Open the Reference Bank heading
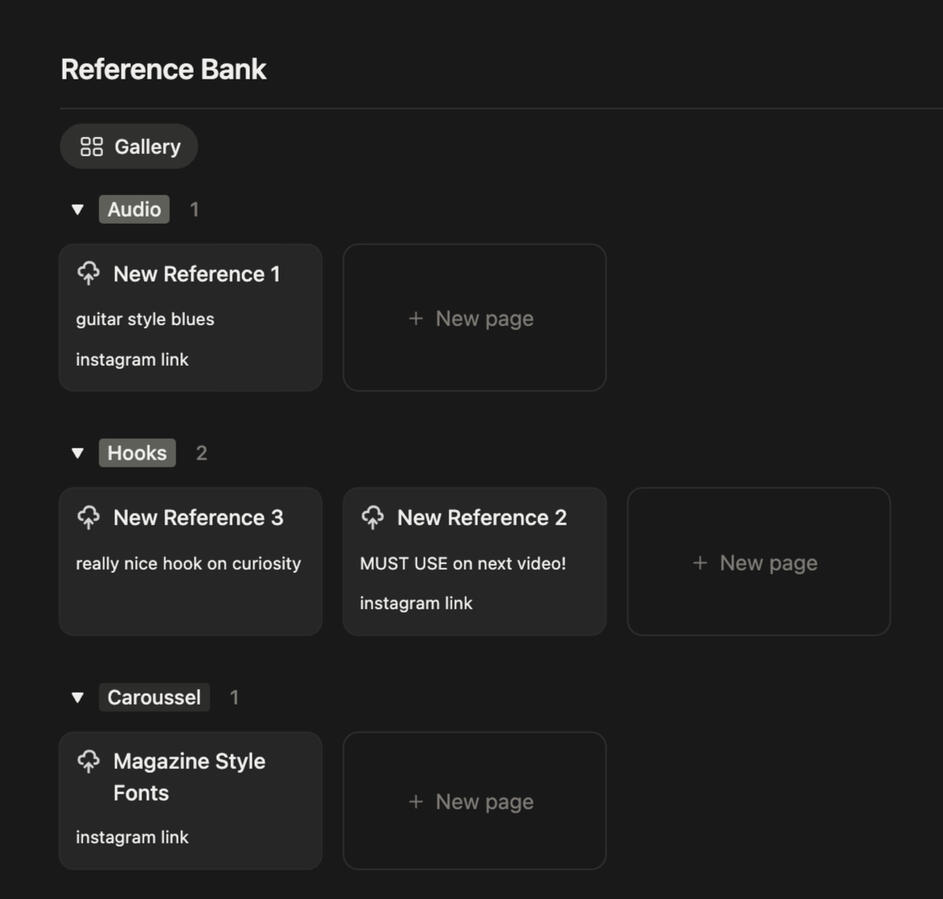 (x=164, y=69)
